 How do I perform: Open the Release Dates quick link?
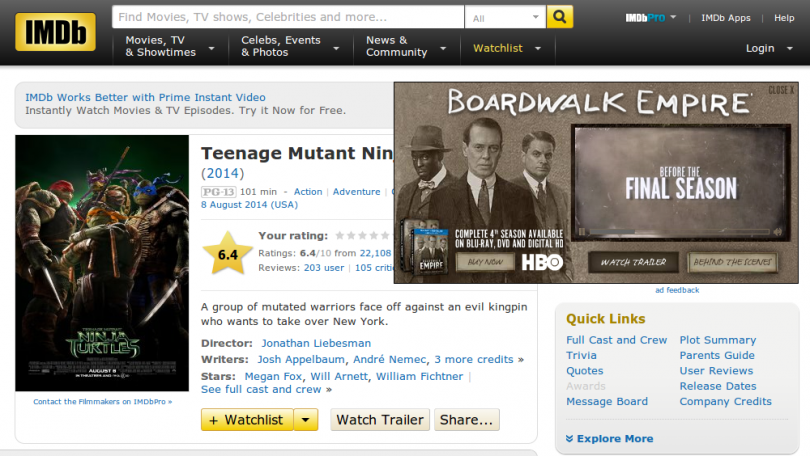tap(718, 386)
